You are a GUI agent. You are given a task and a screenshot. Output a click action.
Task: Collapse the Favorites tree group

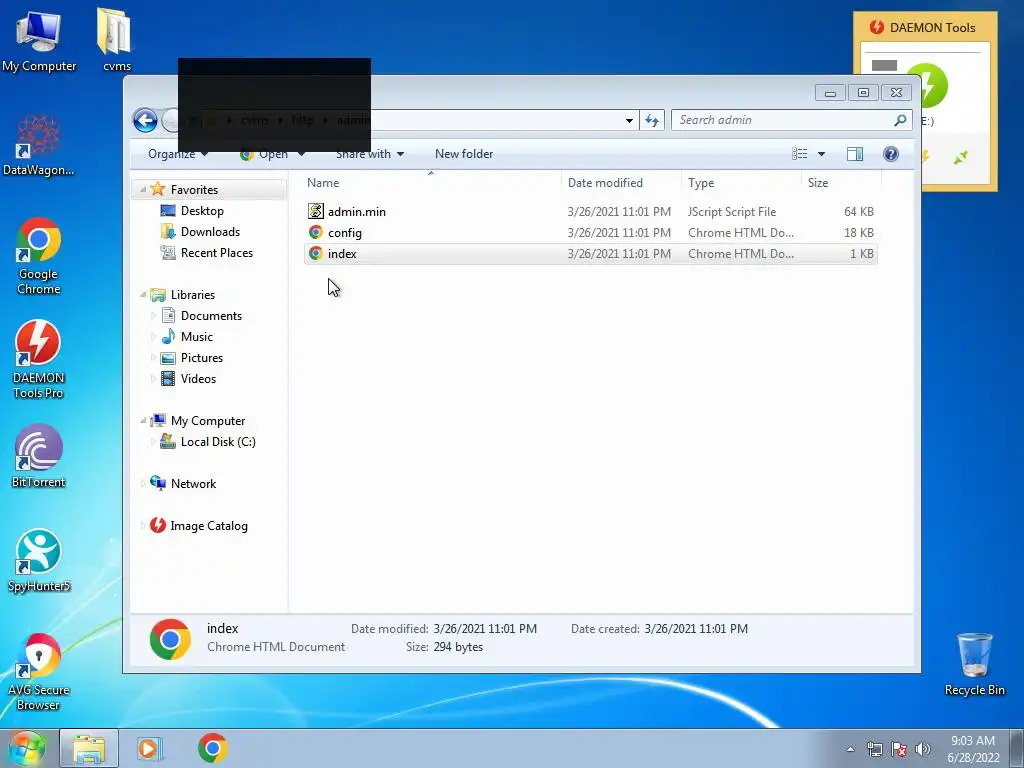(143, 189)
